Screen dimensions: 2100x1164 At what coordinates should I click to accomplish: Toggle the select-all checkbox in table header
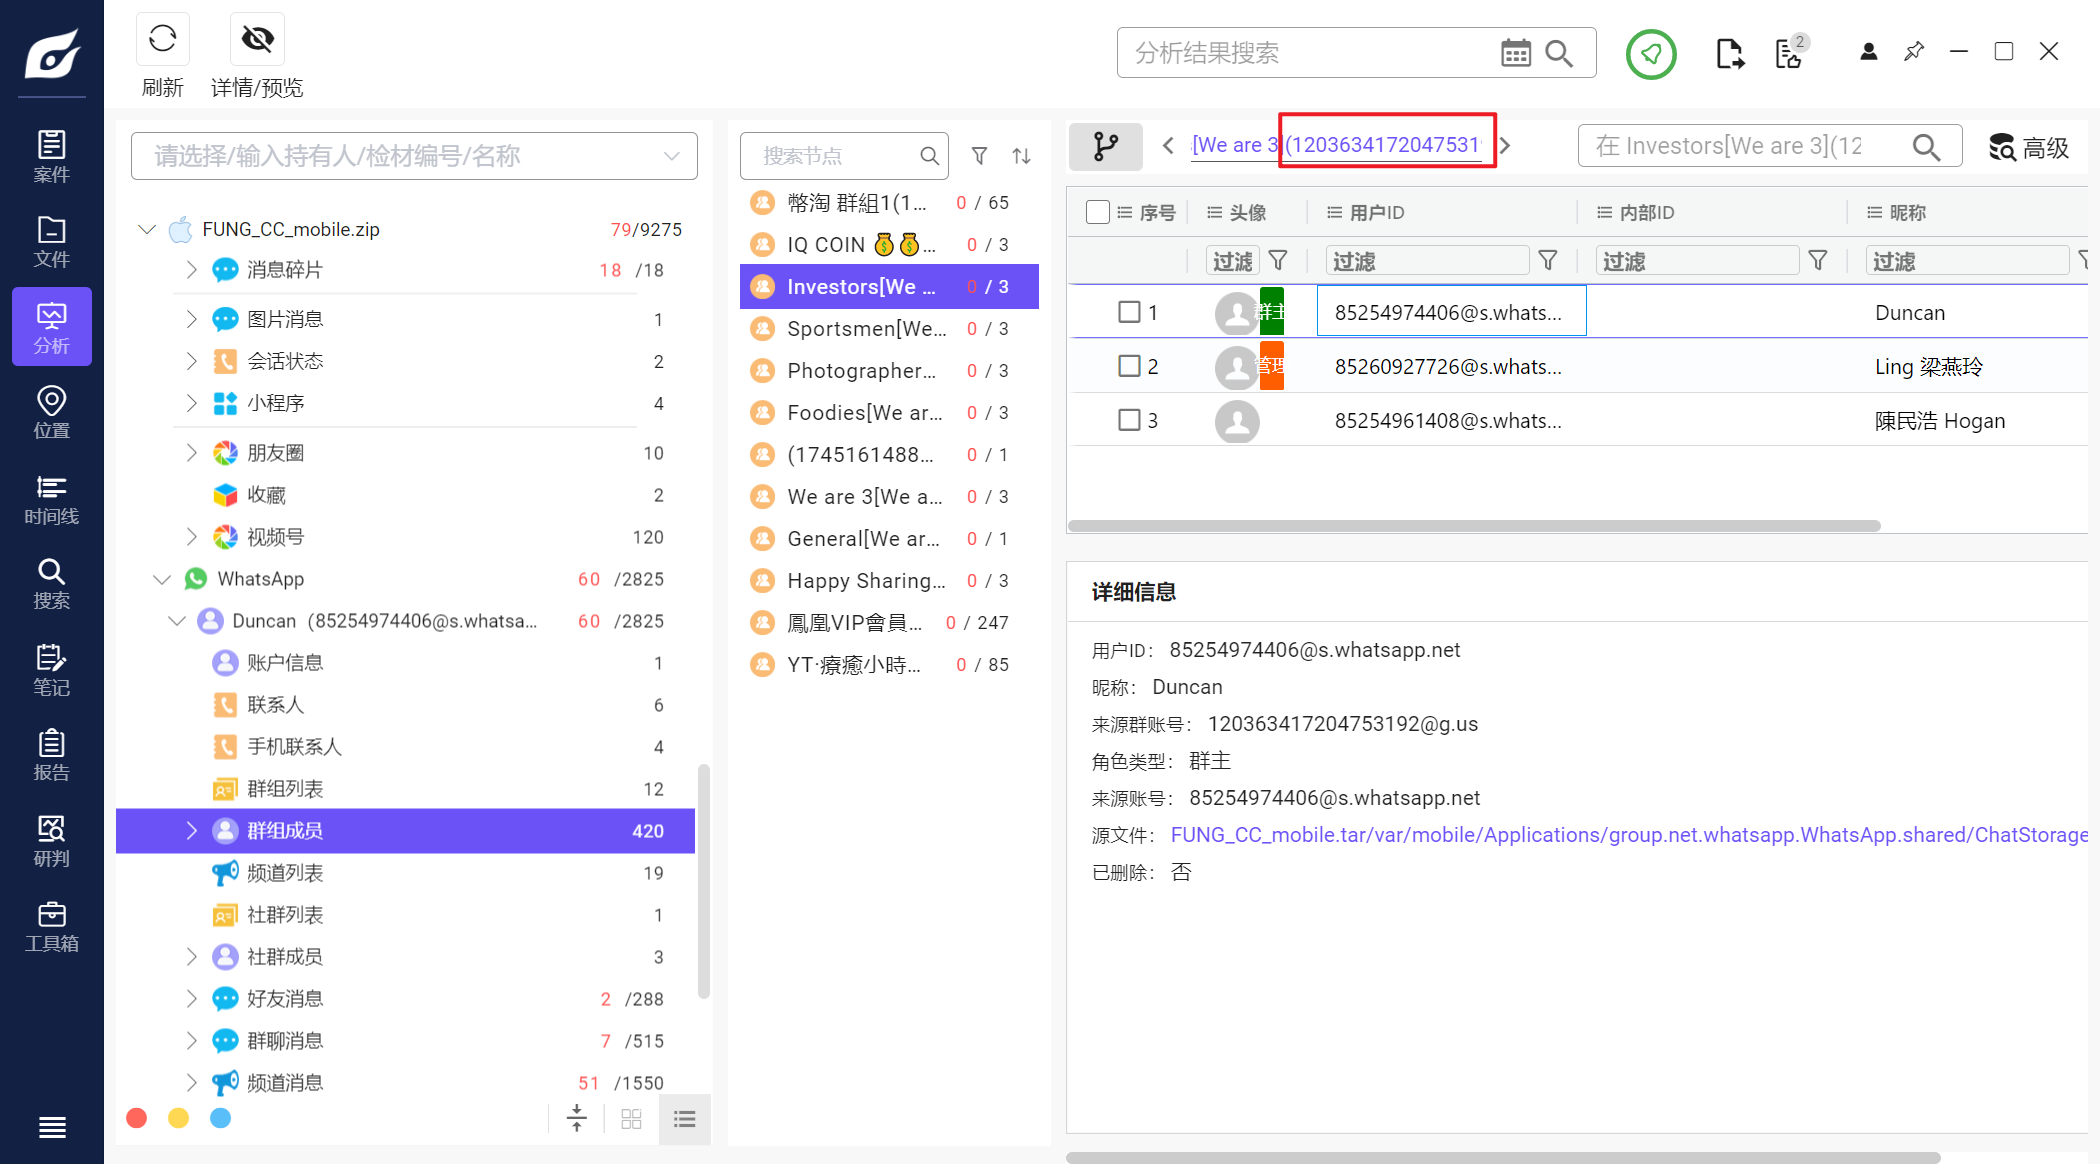1097,212
